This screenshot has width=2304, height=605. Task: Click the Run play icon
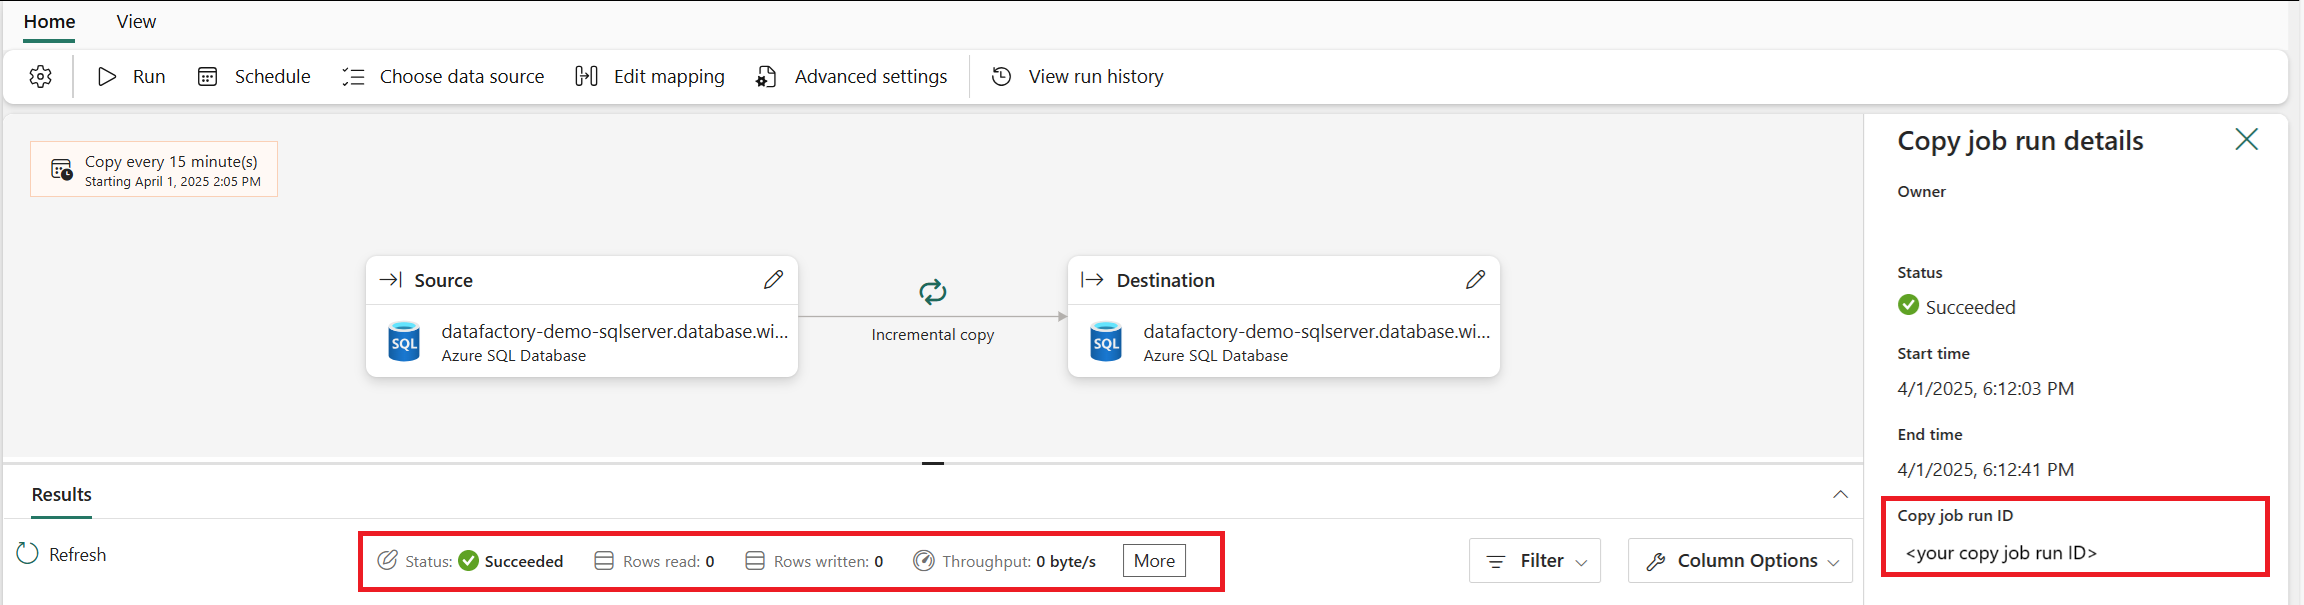pos(107,77)
